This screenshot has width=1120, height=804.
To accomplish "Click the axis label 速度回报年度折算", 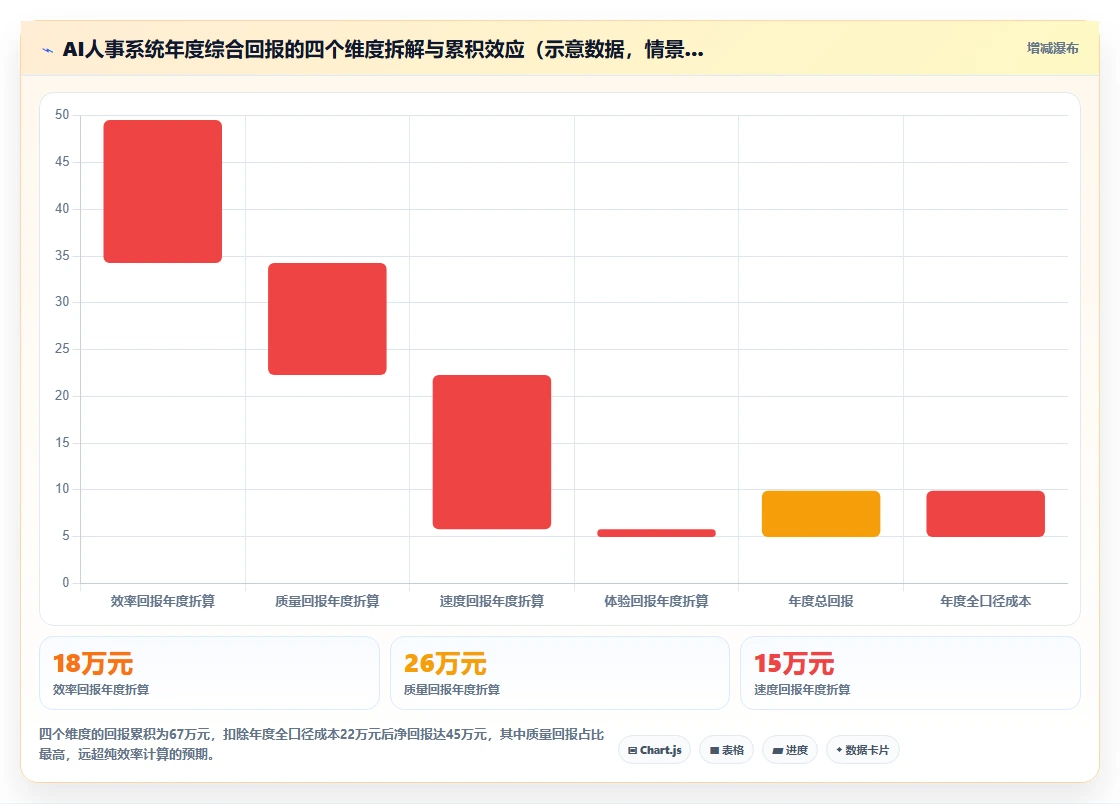I will (492, 601).
